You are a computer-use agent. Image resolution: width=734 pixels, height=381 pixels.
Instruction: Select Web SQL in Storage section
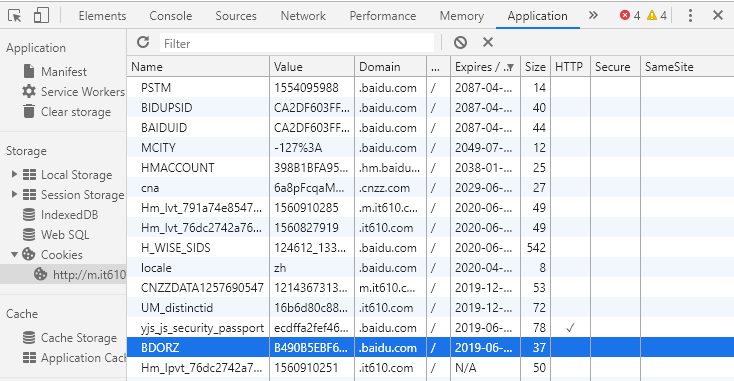[x=65, y=234]
